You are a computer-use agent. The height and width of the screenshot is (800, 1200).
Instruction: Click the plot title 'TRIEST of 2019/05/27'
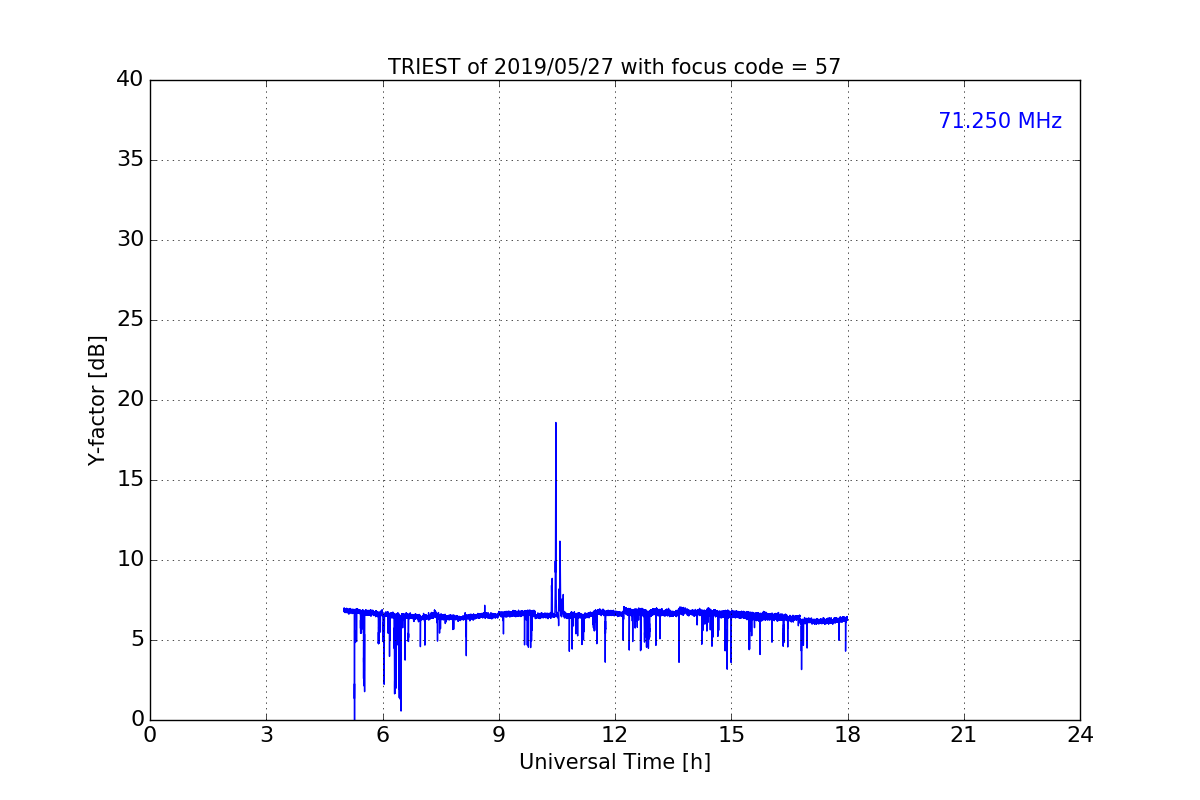pos(501,67)
